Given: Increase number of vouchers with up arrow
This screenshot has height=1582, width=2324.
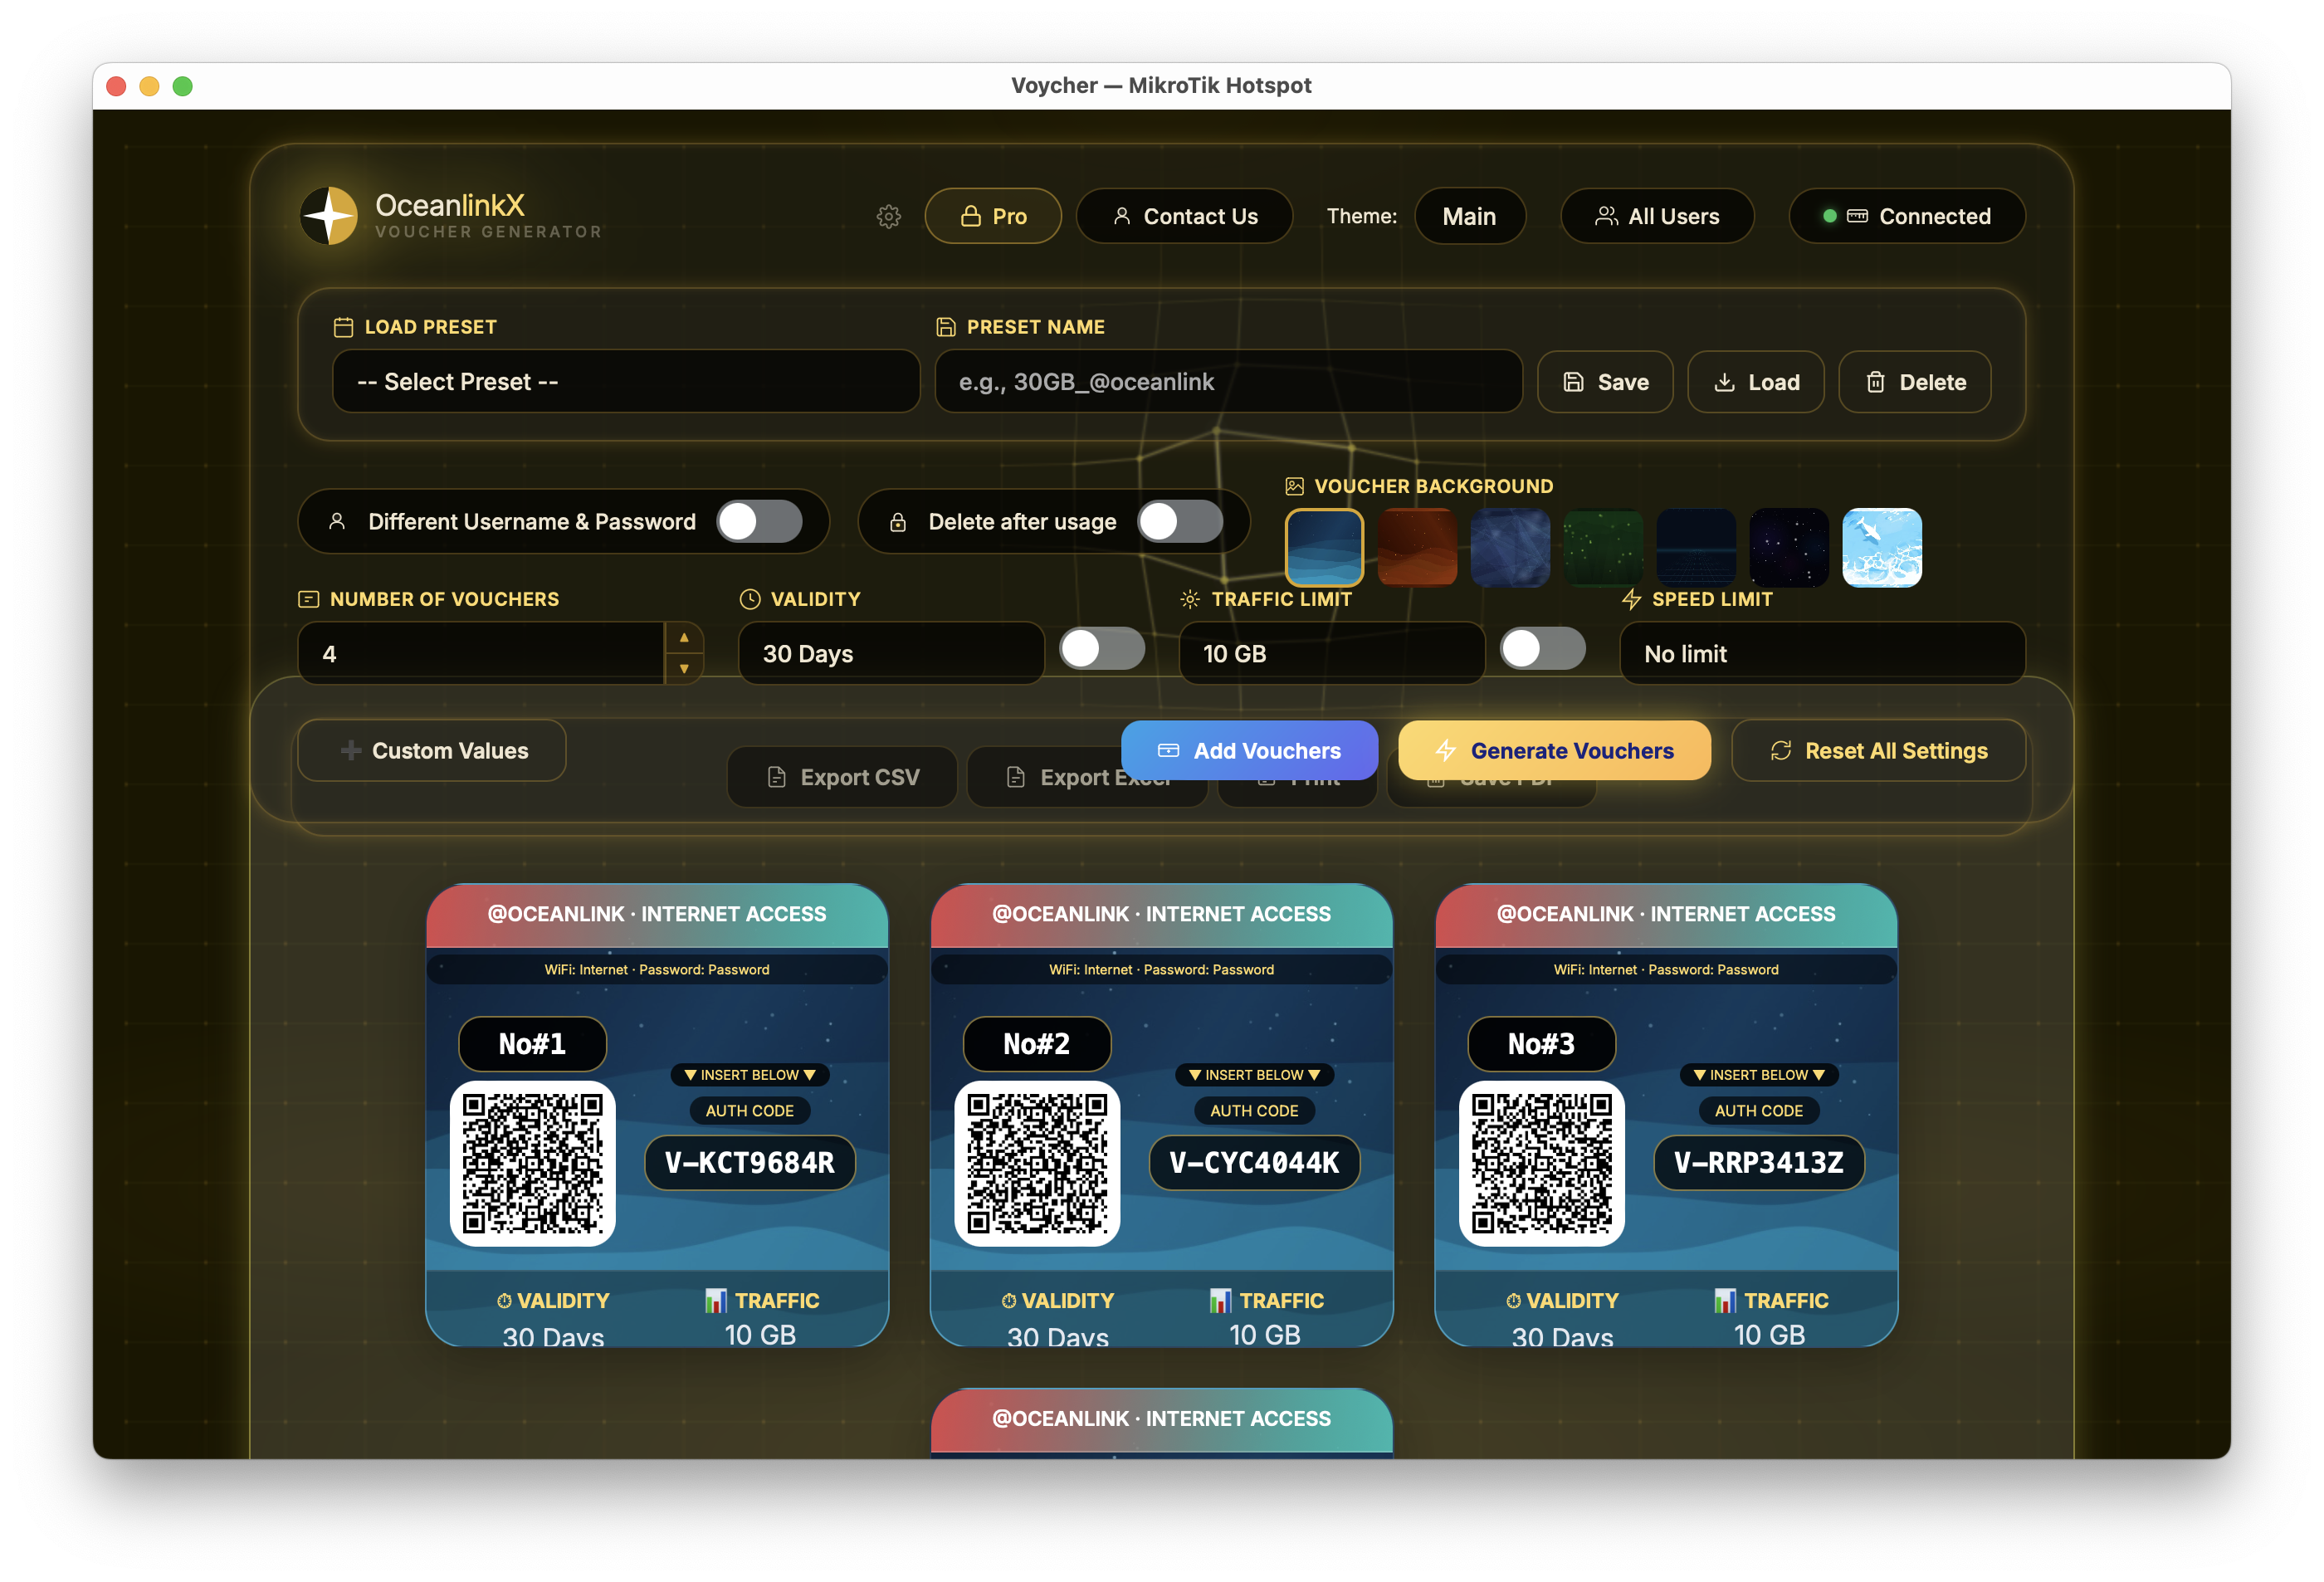Looking at the screenshot, I should click(684, 638).
